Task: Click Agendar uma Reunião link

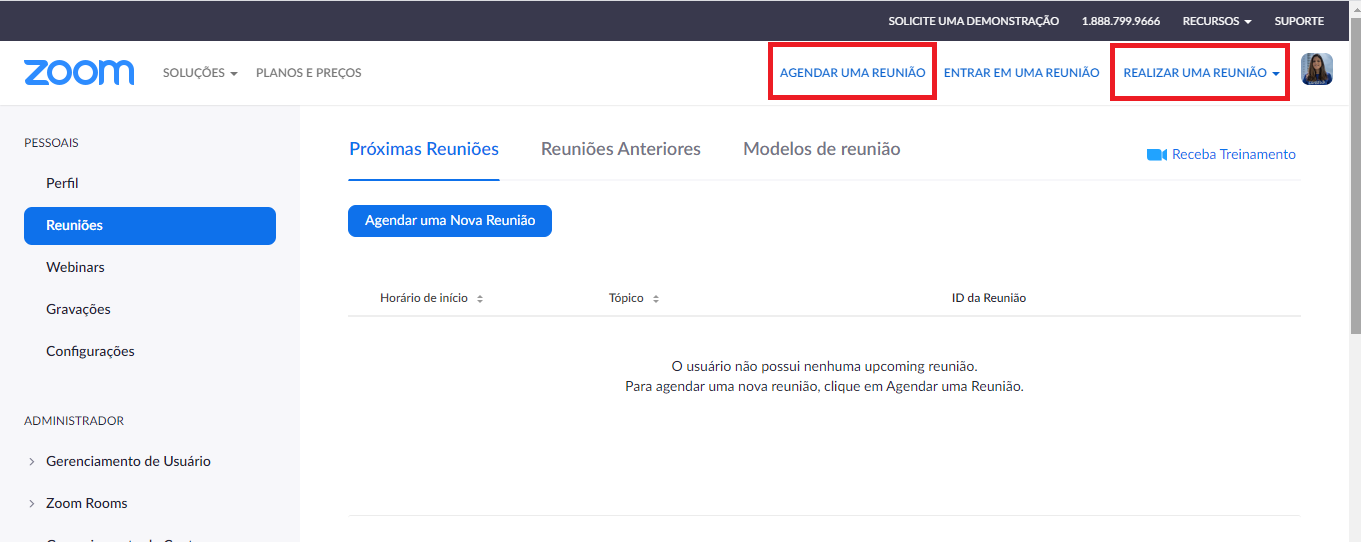Action: 852,73
